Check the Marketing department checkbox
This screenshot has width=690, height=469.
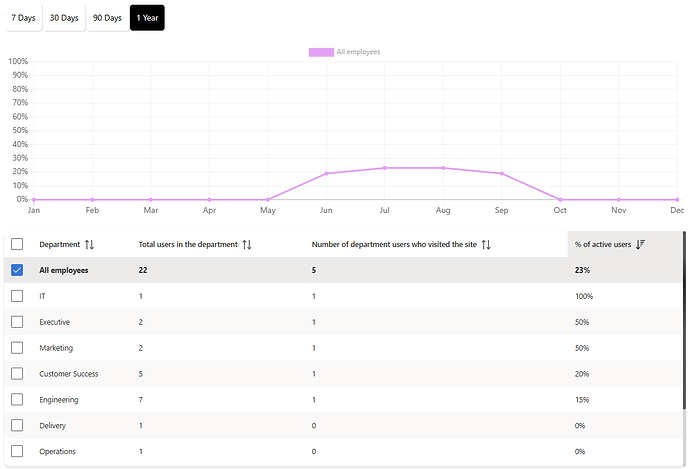pos(17,348)
